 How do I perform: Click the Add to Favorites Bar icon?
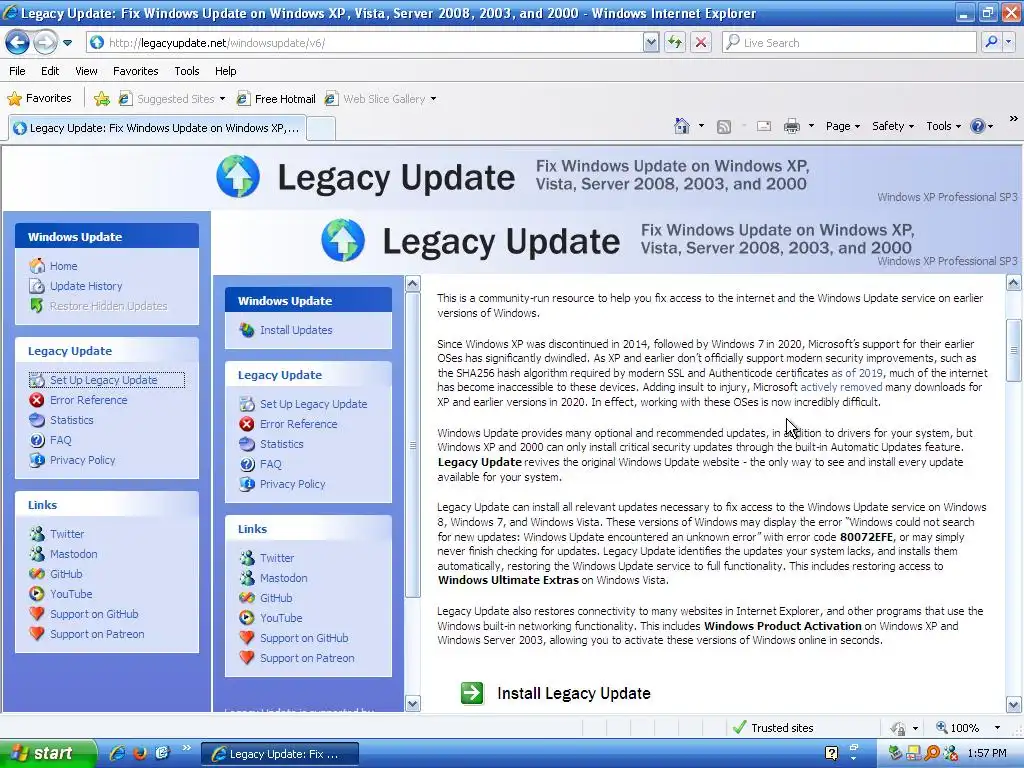[x=102, y=99]
